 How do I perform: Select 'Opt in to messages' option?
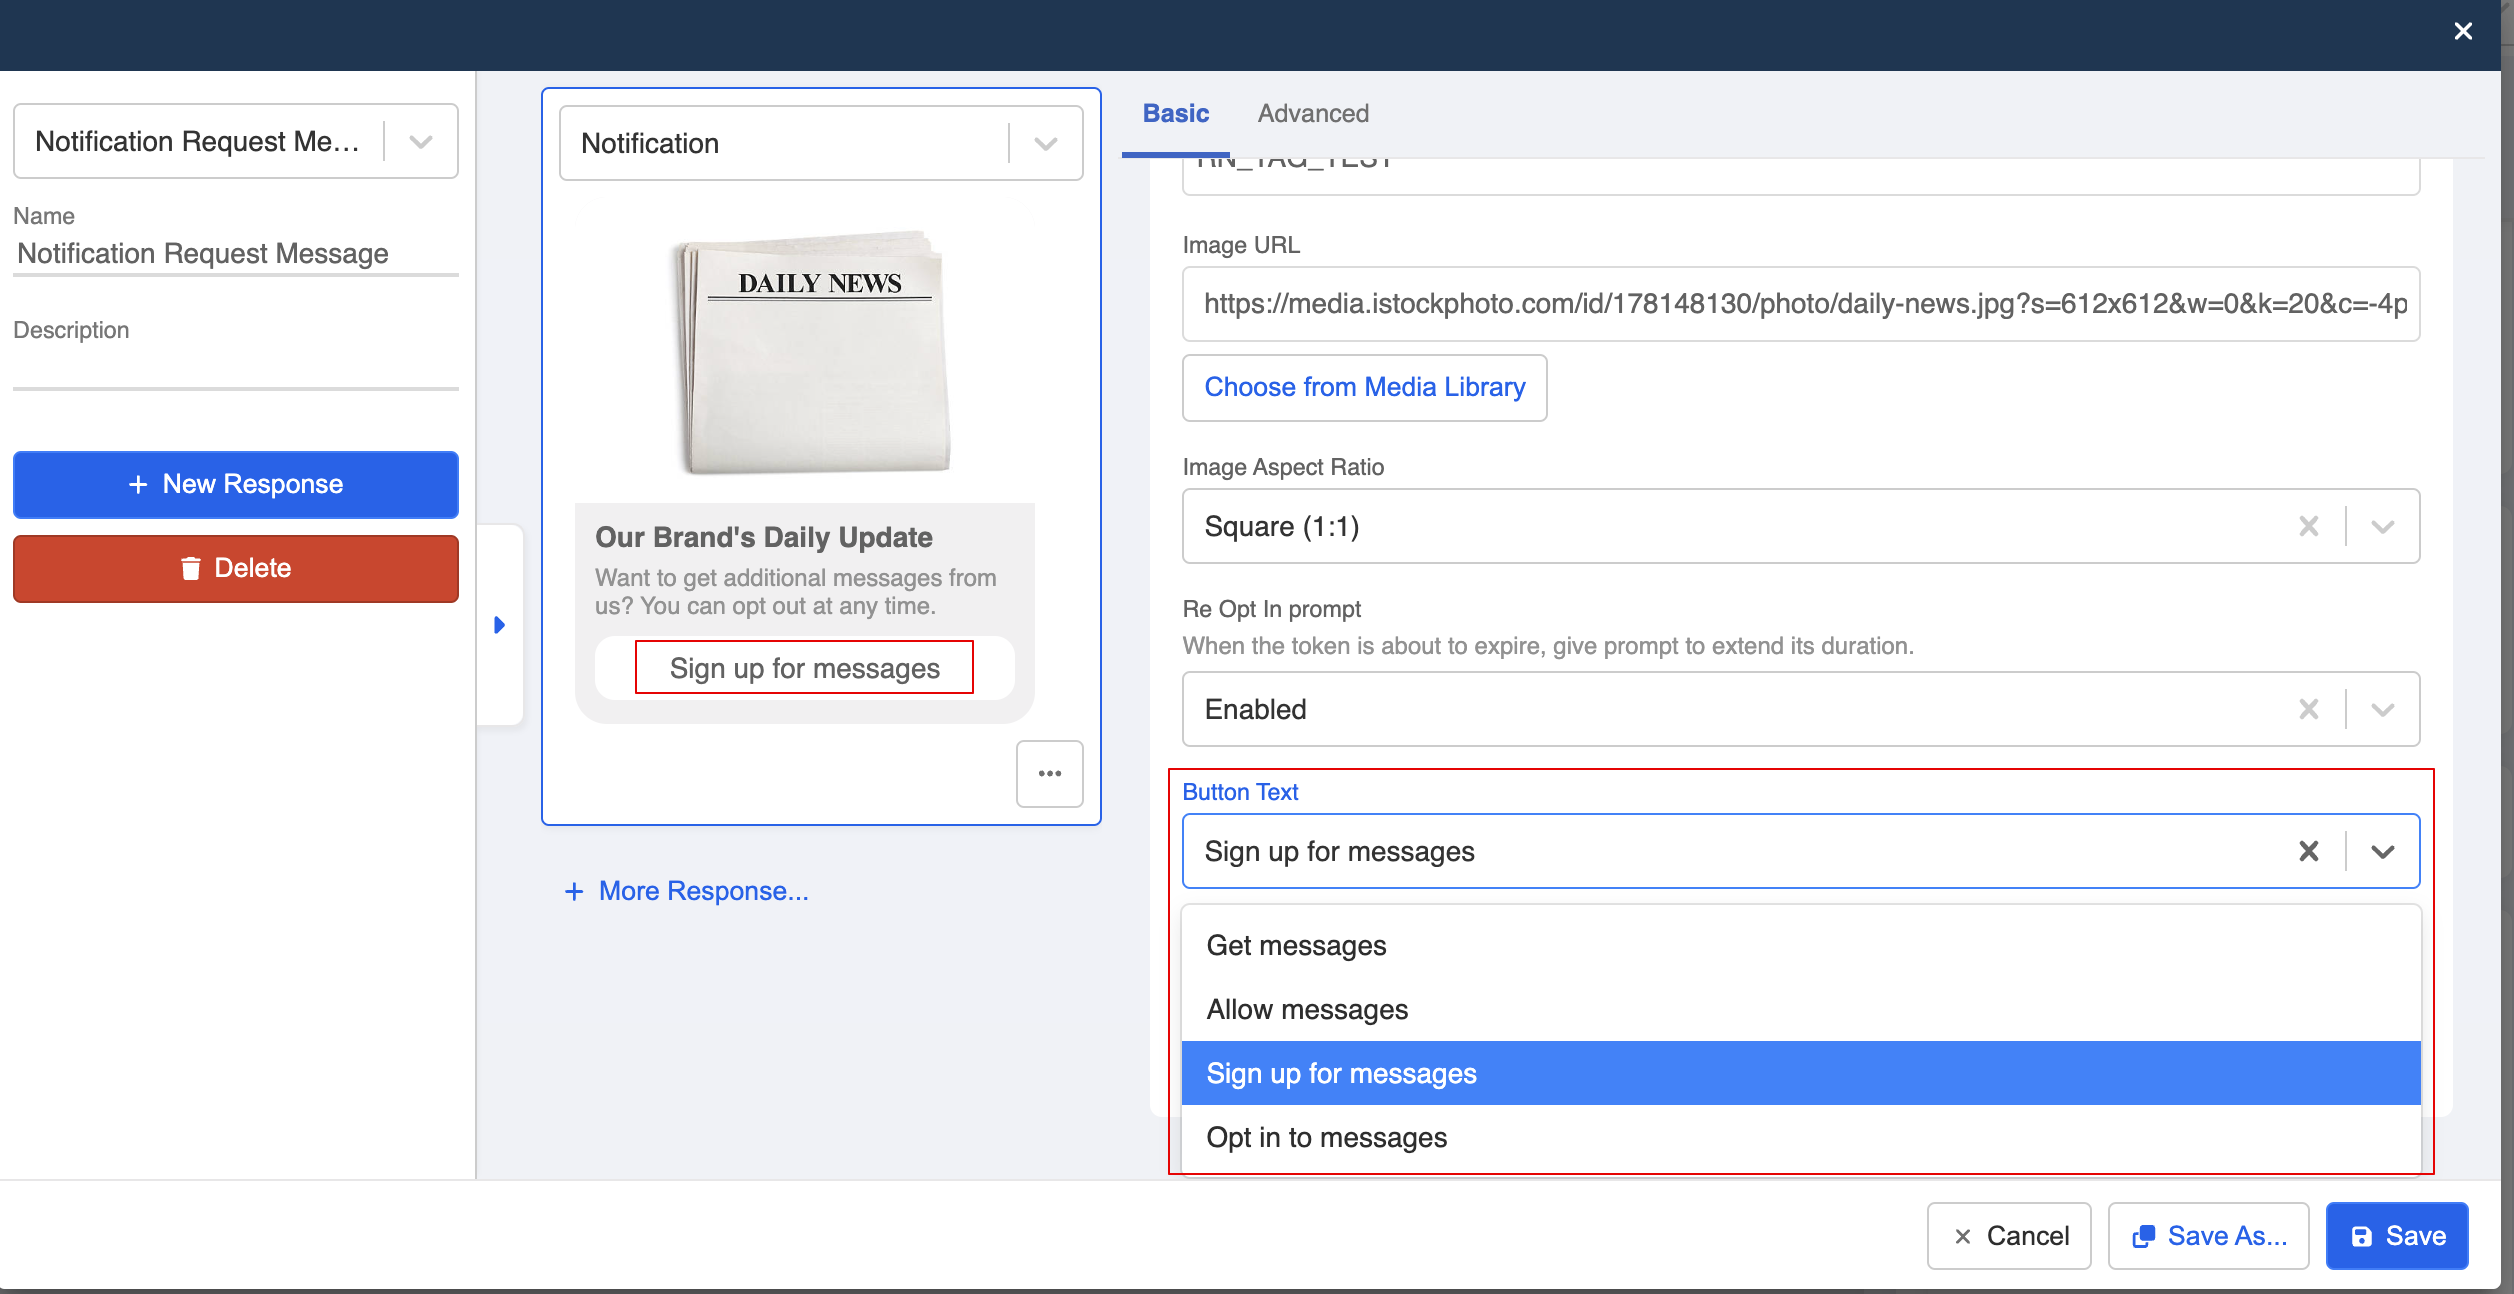click(1326, 1137)
